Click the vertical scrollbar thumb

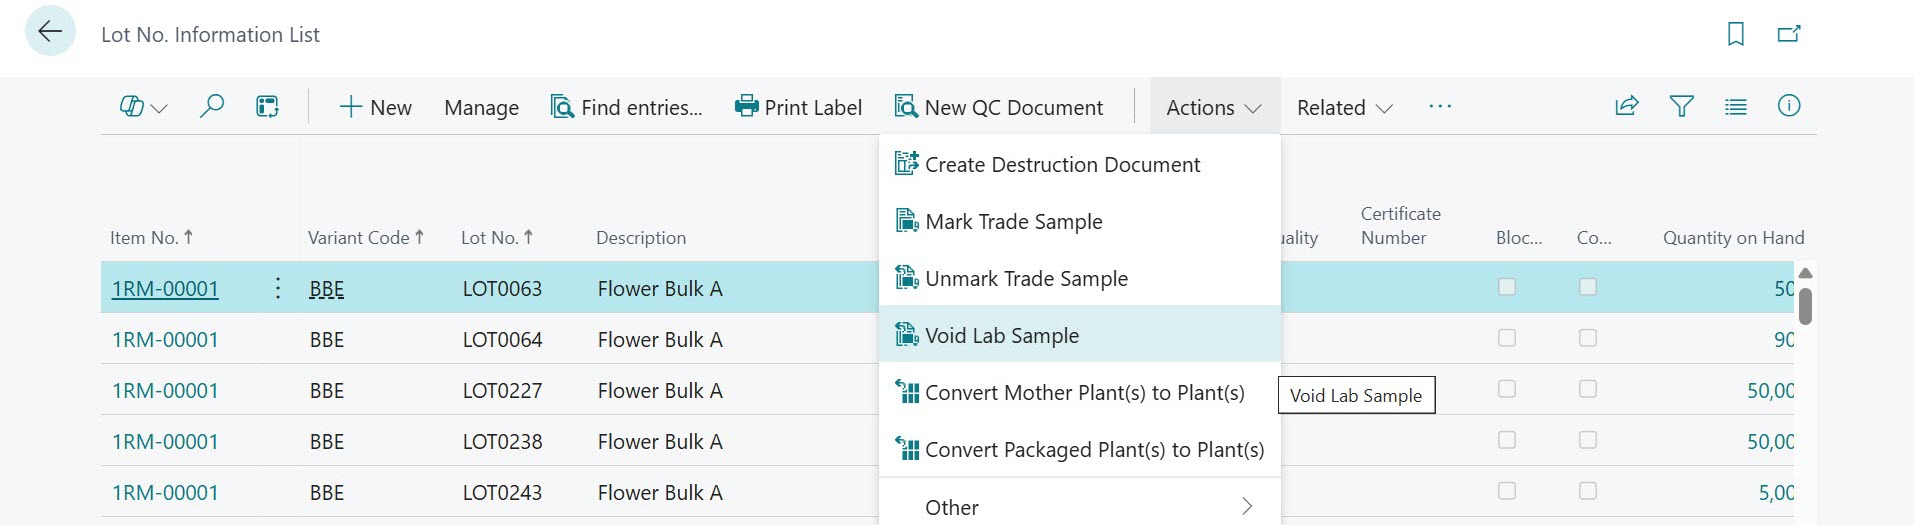click(x=1804, y=306)
